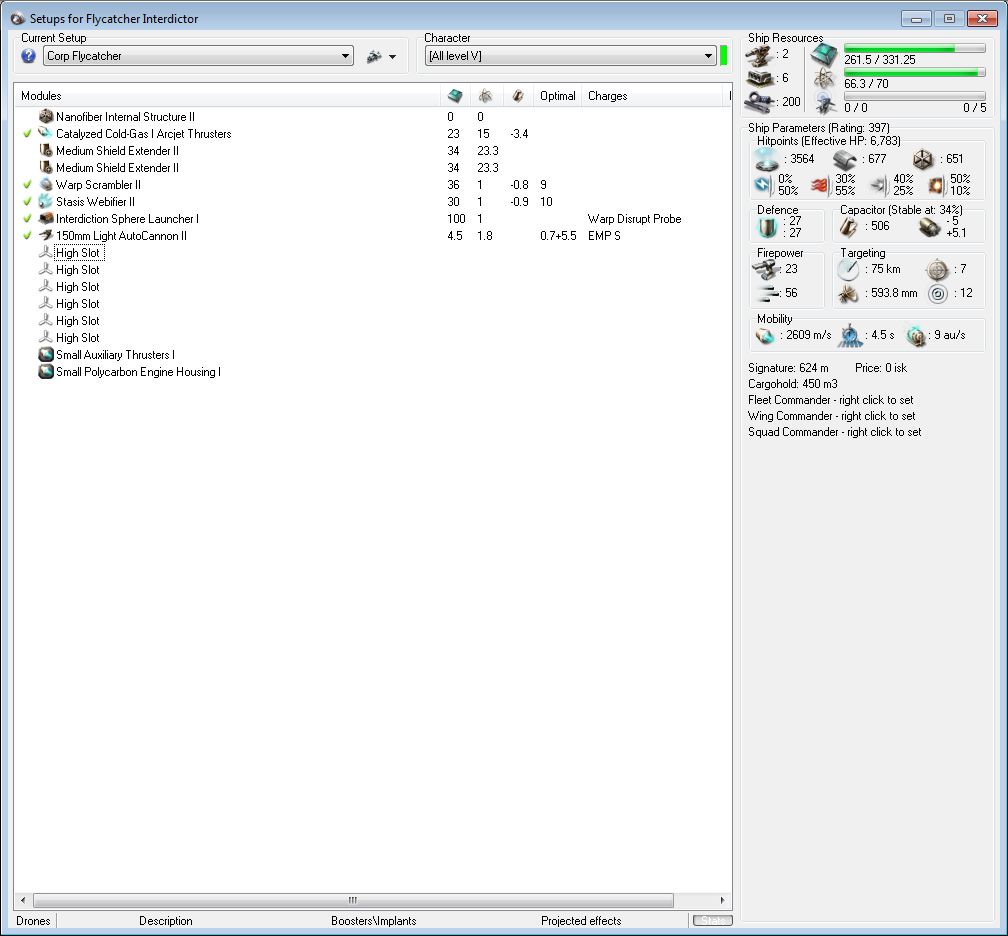Toggle the Stasis Webifier II active checkmark

(27, 202)
